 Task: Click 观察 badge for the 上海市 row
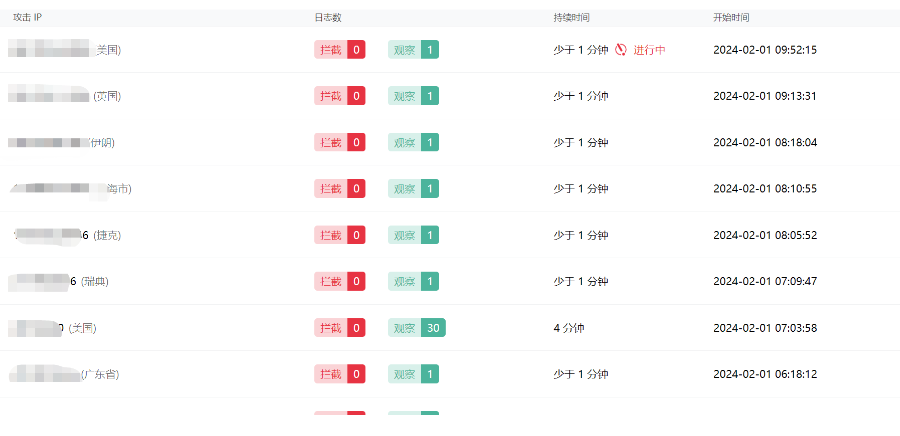(x=413, y=188)
